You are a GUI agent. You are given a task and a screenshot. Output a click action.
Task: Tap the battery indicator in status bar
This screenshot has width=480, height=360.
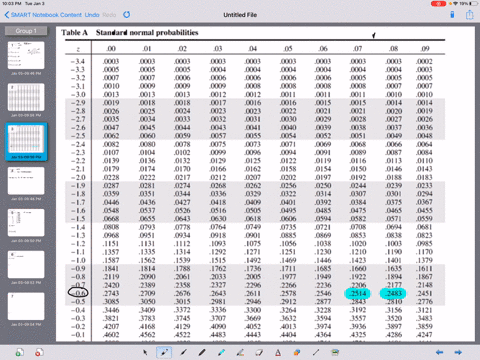point(474,4)
